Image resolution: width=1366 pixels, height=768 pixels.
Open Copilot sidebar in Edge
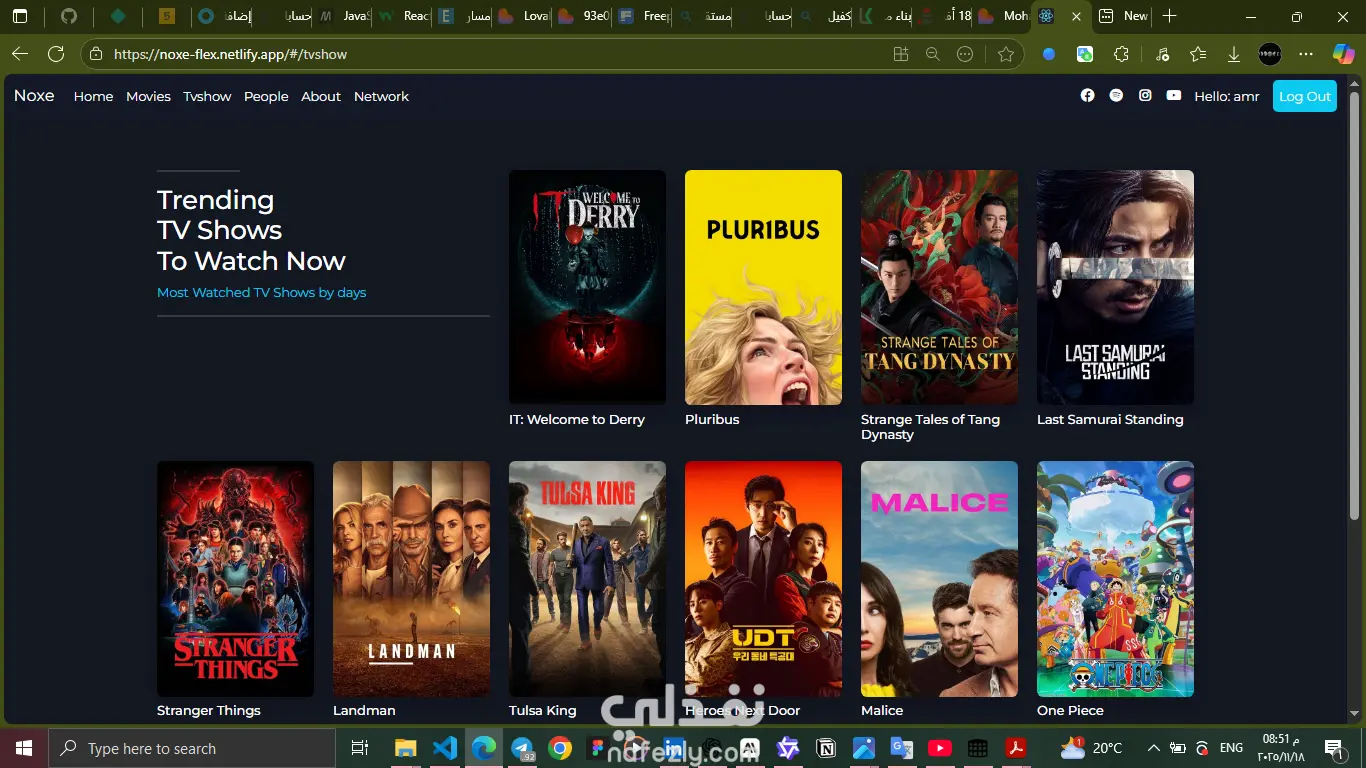(x=1344, y=54)
